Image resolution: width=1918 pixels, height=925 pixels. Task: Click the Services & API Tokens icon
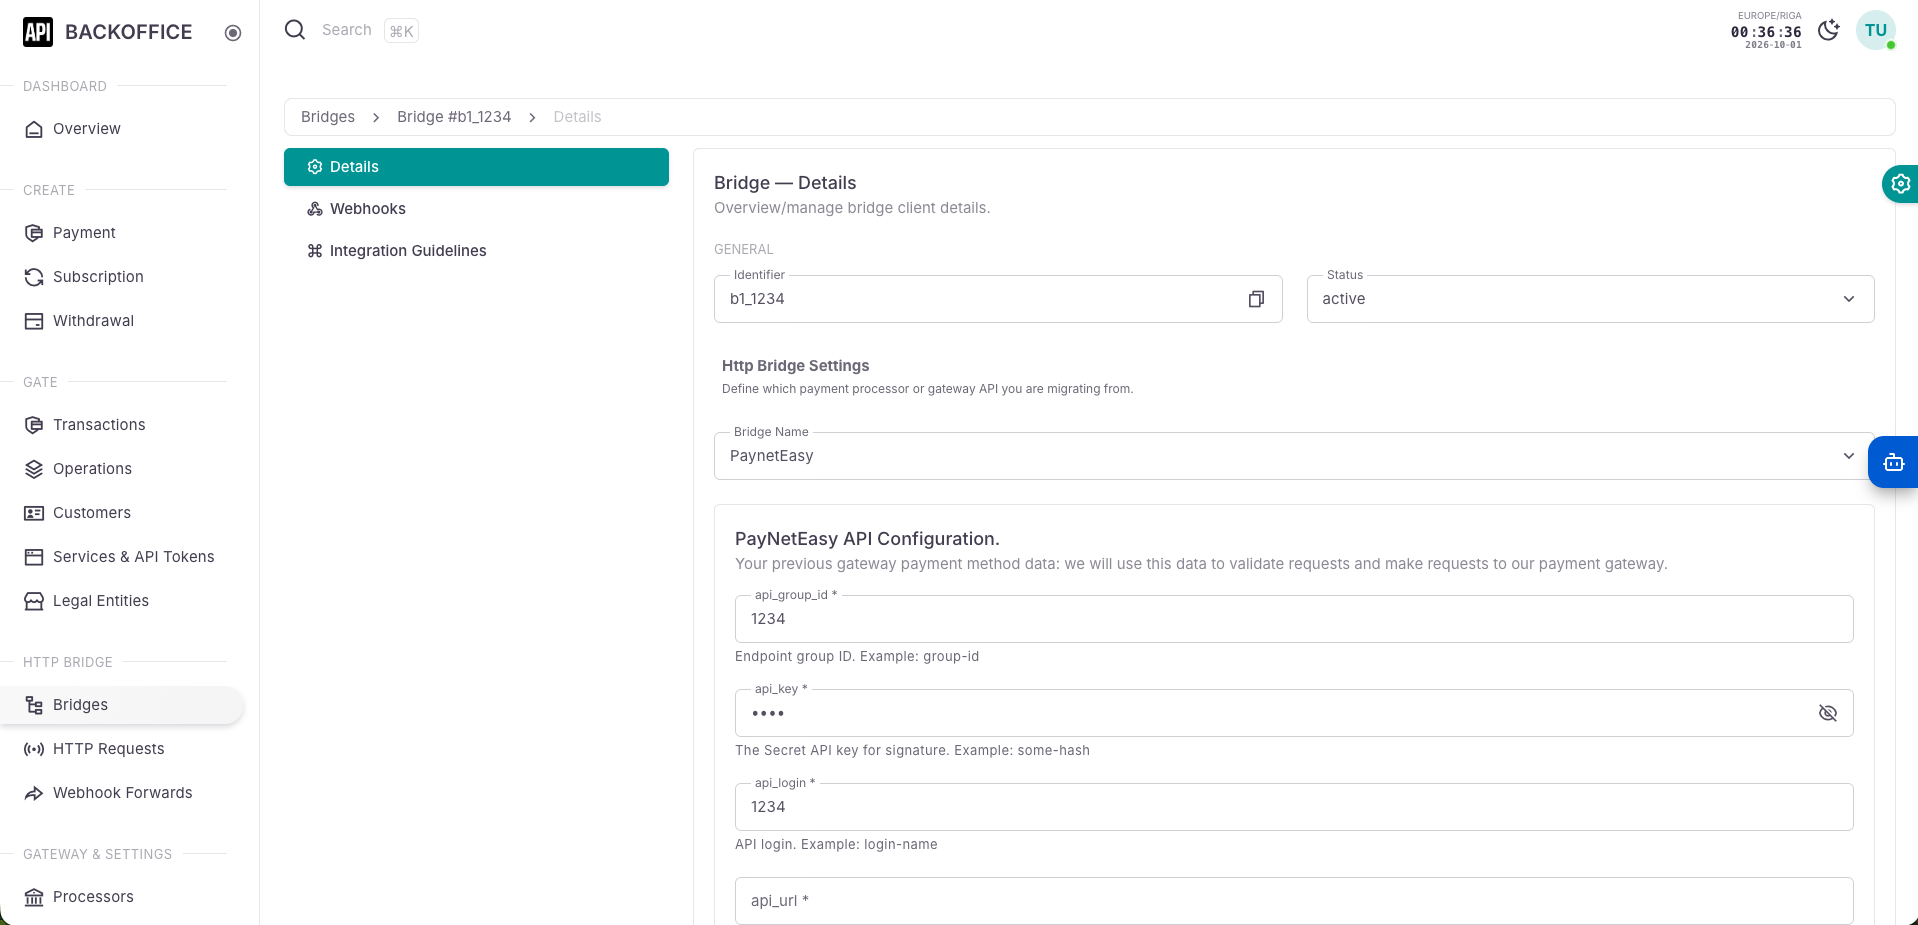coord(34,557)
